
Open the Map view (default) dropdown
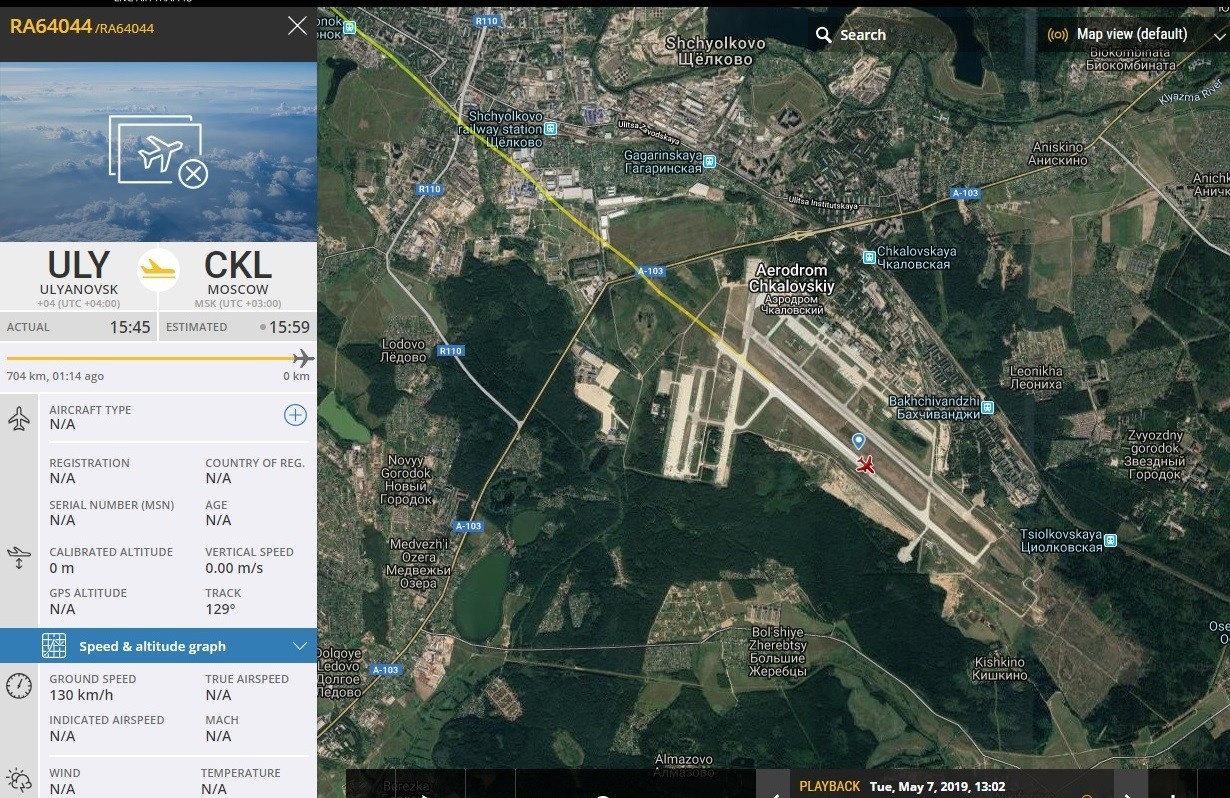point(1136,35)
